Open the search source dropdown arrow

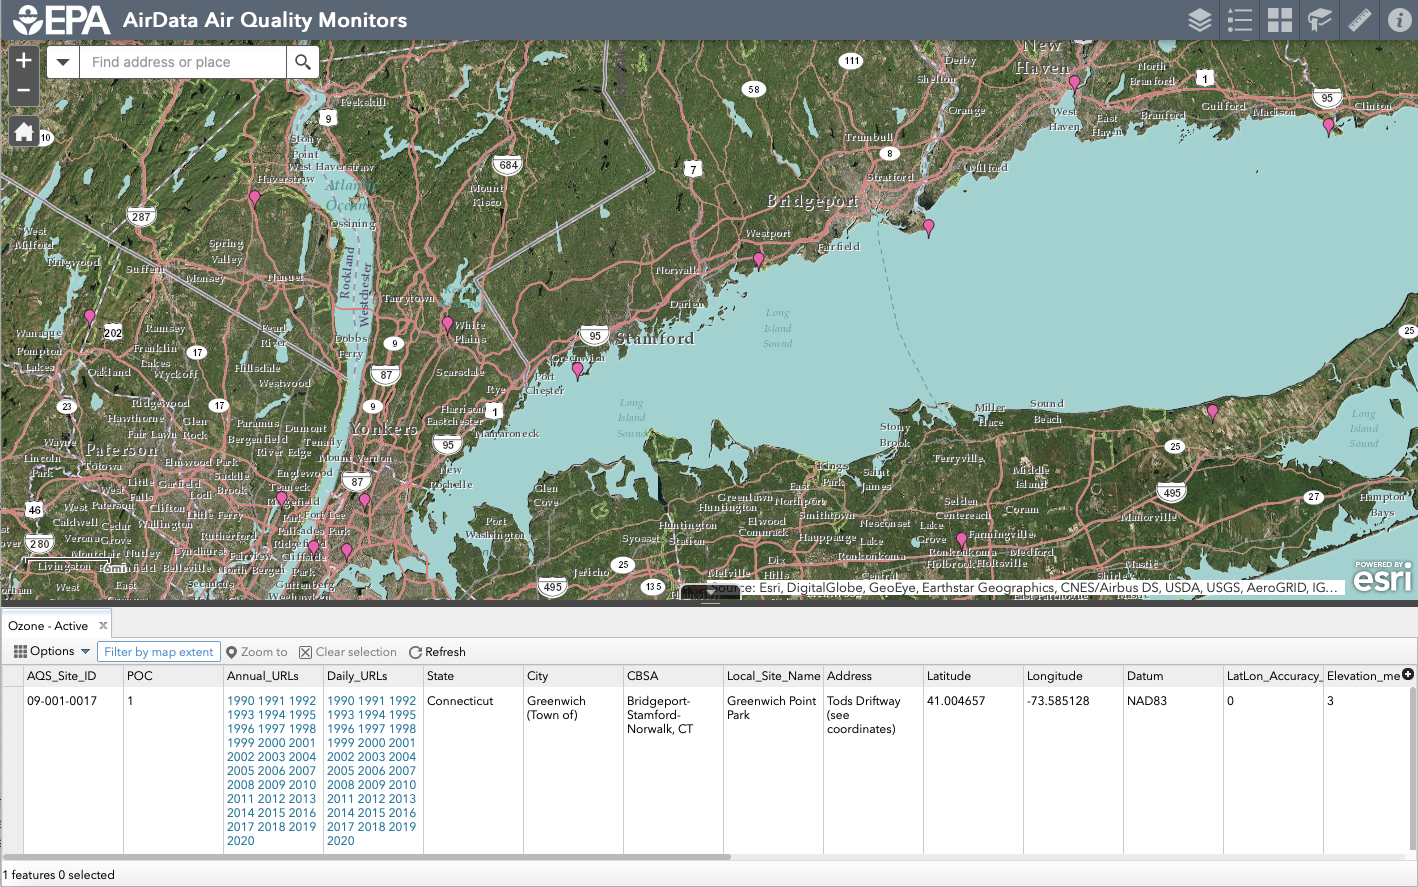coord(62,62)
